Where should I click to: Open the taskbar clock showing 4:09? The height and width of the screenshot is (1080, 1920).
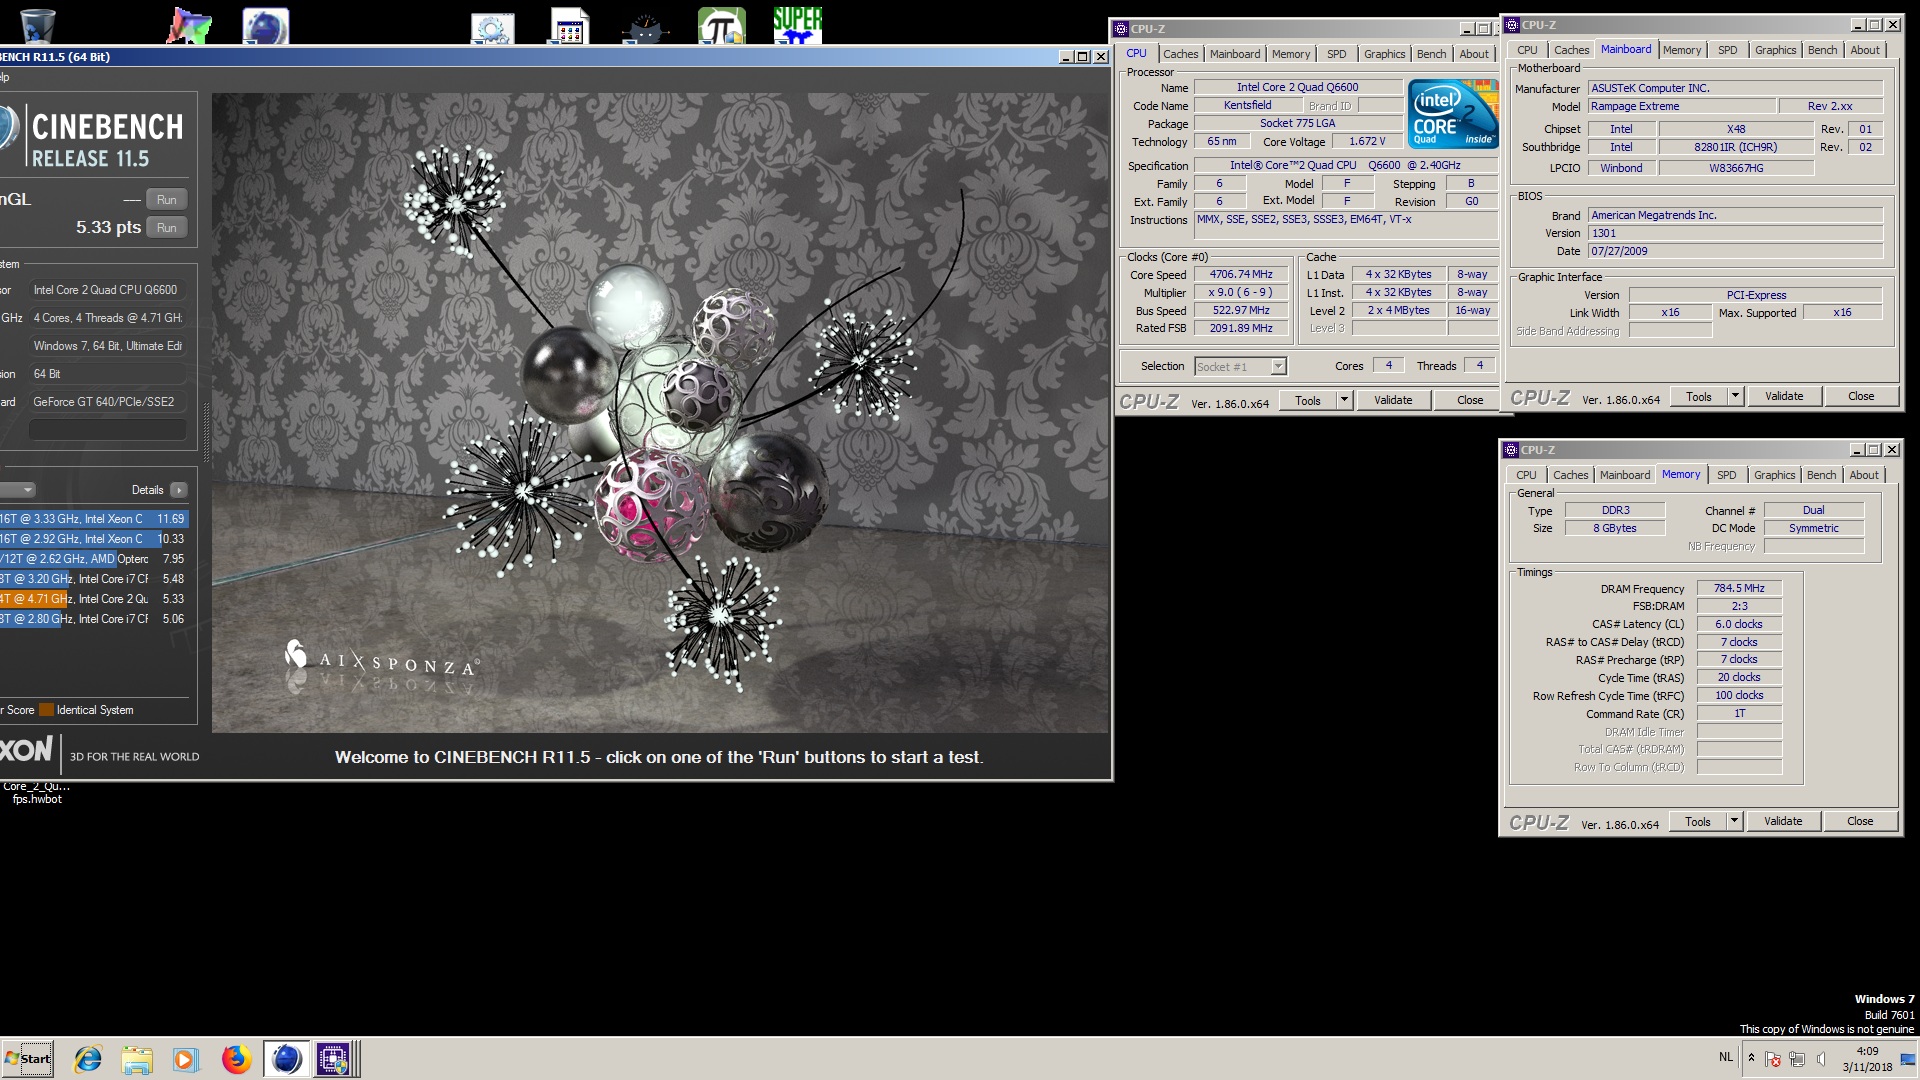[x=1867, y=1059]
